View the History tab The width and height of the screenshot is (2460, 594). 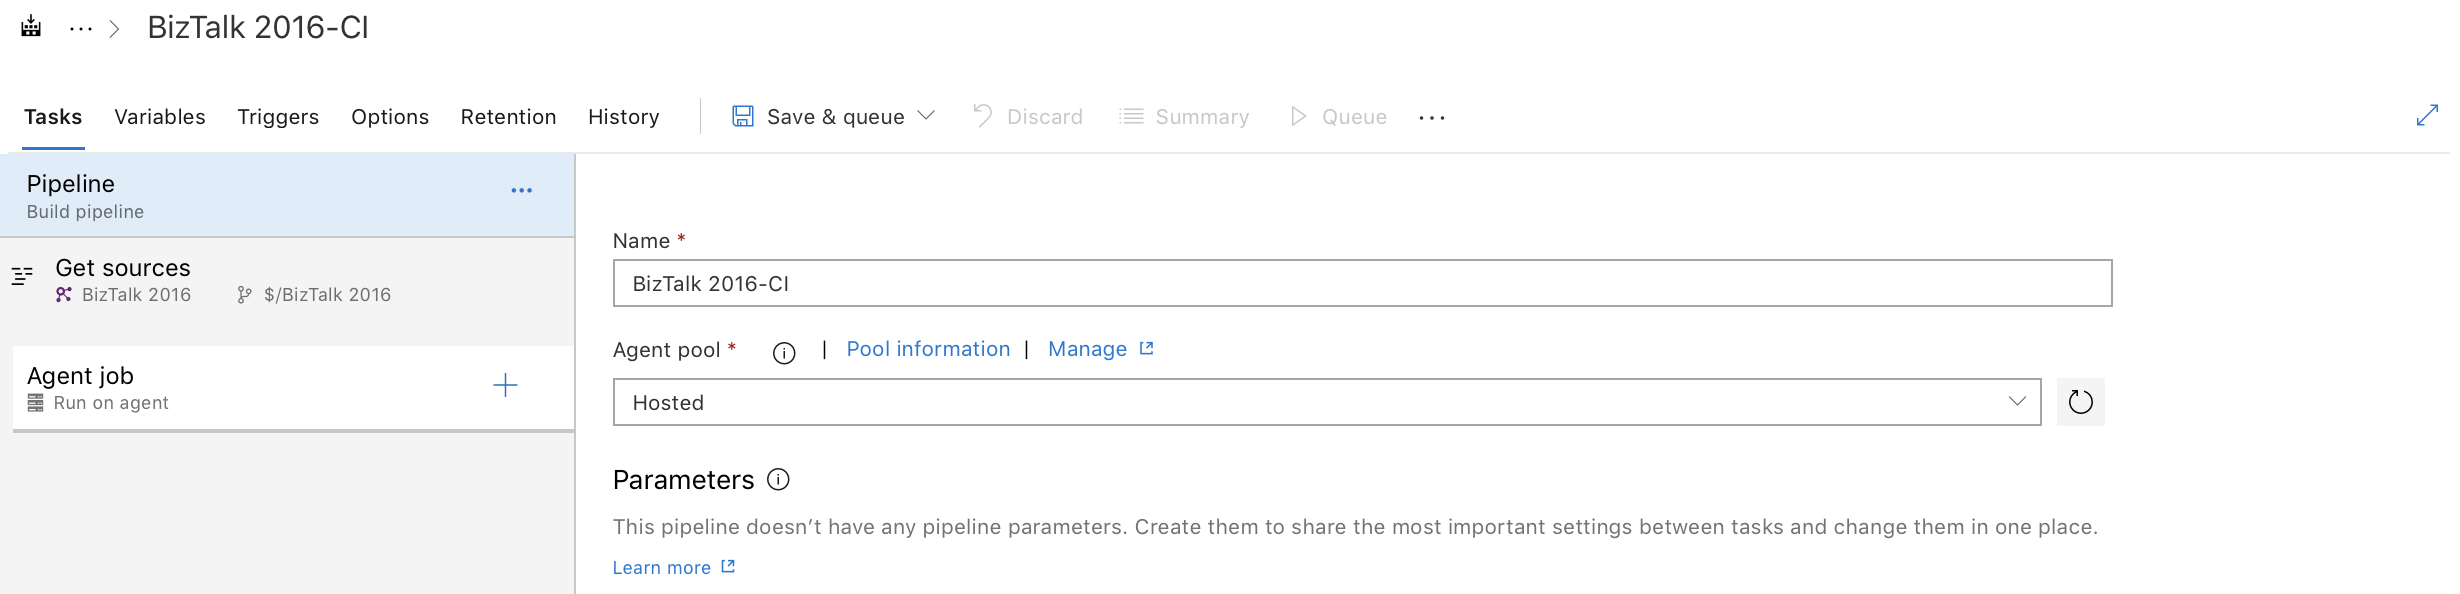624,117
